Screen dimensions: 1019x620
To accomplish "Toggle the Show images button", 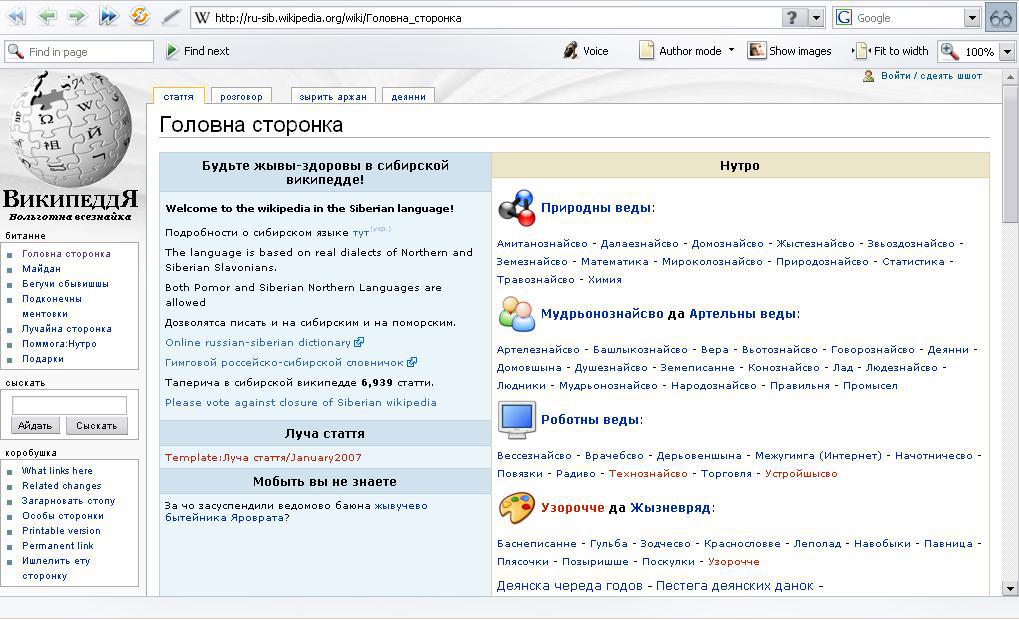I will click(790, 51).
